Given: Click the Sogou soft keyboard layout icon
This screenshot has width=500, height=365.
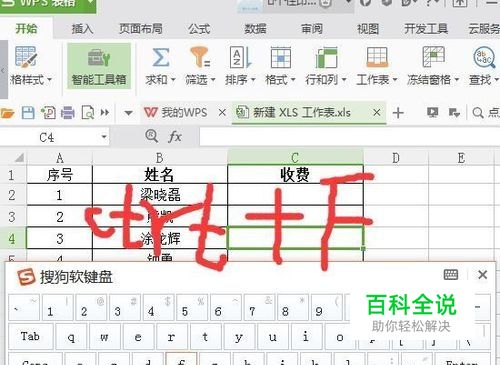Looking at the screenshot, I should click(451, 275).
